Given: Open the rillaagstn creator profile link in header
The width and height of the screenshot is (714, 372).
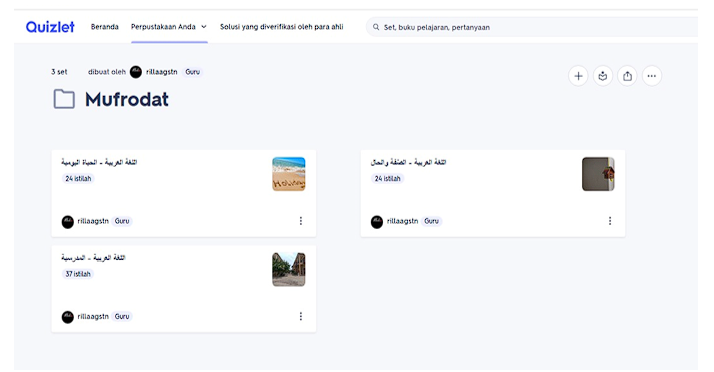Looking at the screenshot, I should click(x=162, y=72).
